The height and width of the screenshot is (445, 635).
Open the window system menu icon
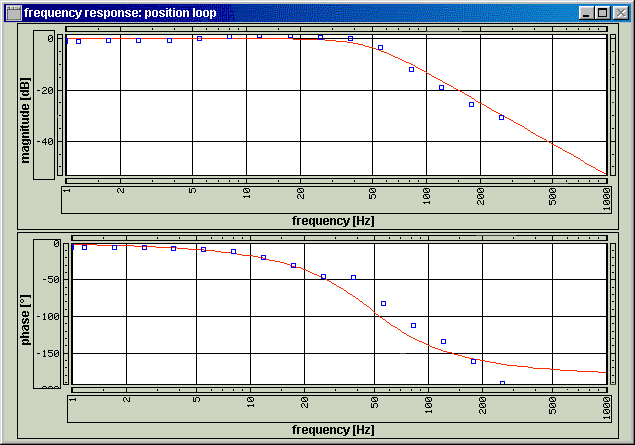[14, 13]
